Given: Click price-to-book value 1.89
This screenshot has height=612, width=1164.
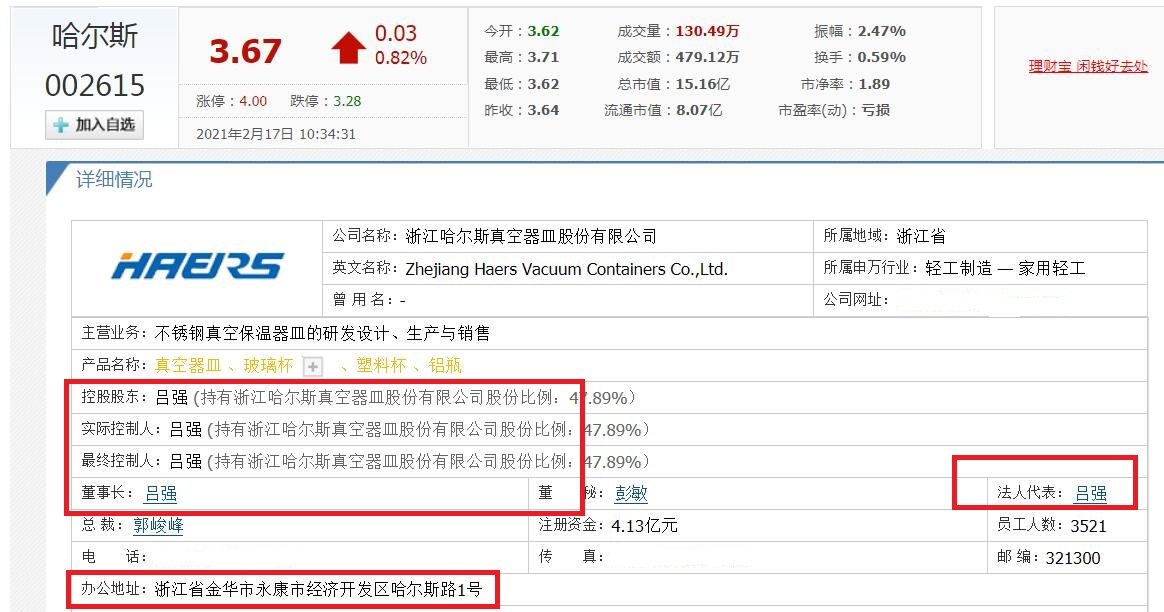Looking at the screenshot, I should click(x=874, y=84).
